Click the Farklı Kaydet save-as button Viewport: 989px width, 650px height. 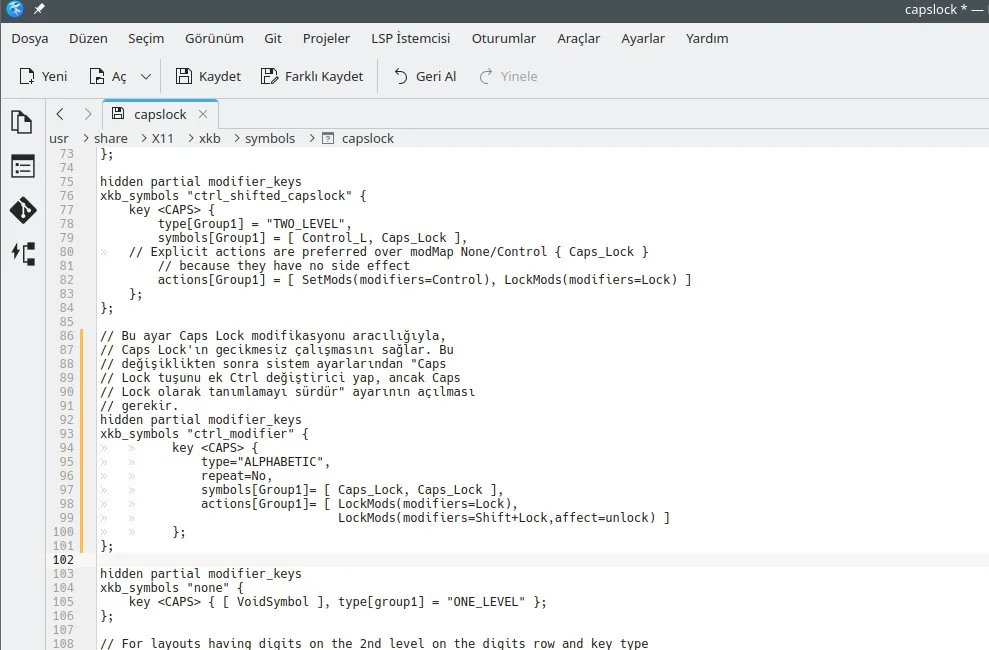coord(312,76)
